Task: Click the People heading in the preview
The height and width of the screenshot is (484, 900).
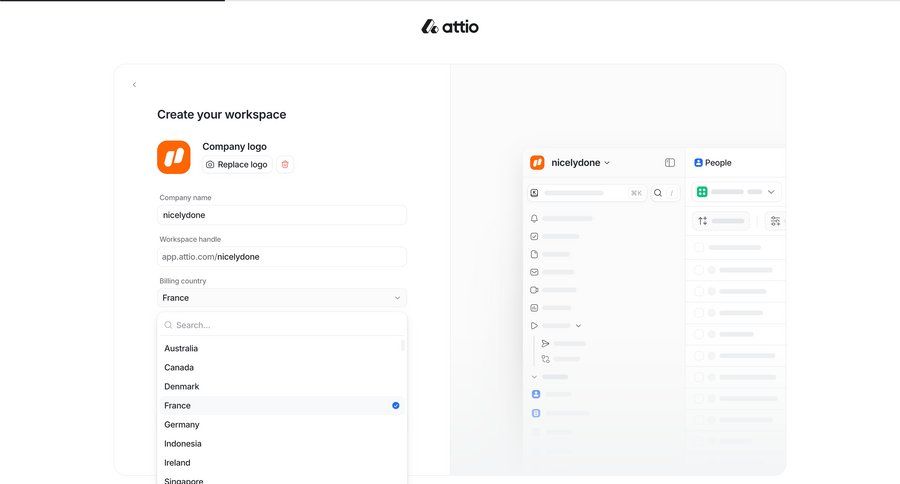Action: [x=712, y=162]
